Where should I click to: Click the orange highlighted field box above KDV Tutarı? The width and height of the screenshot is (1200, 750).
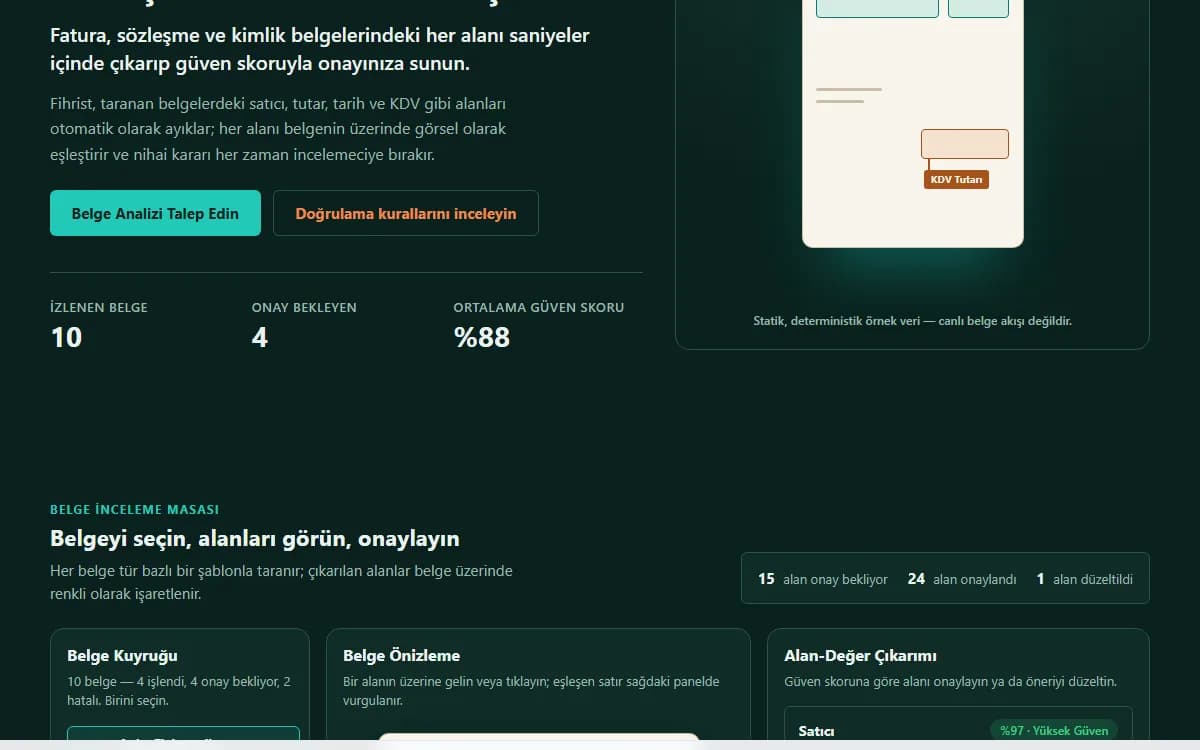pos(965,144)
